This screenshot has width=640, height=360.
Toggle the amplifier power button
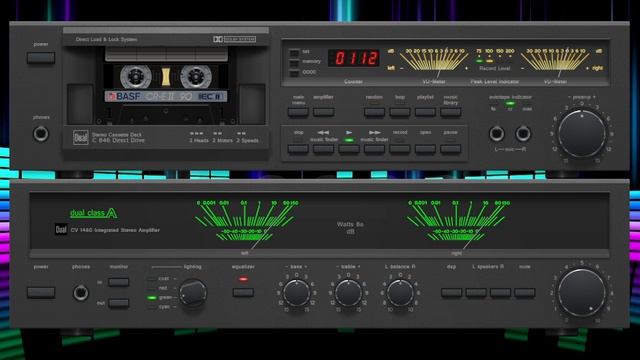(x=41, y=293)
